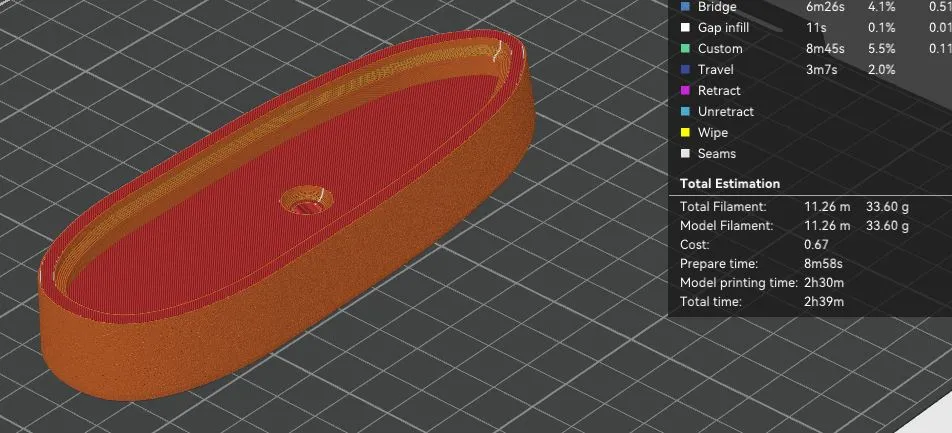Toggle Gap infill visibility label
952x433 pixels.
pyautogui.click(x=723, y=27)
